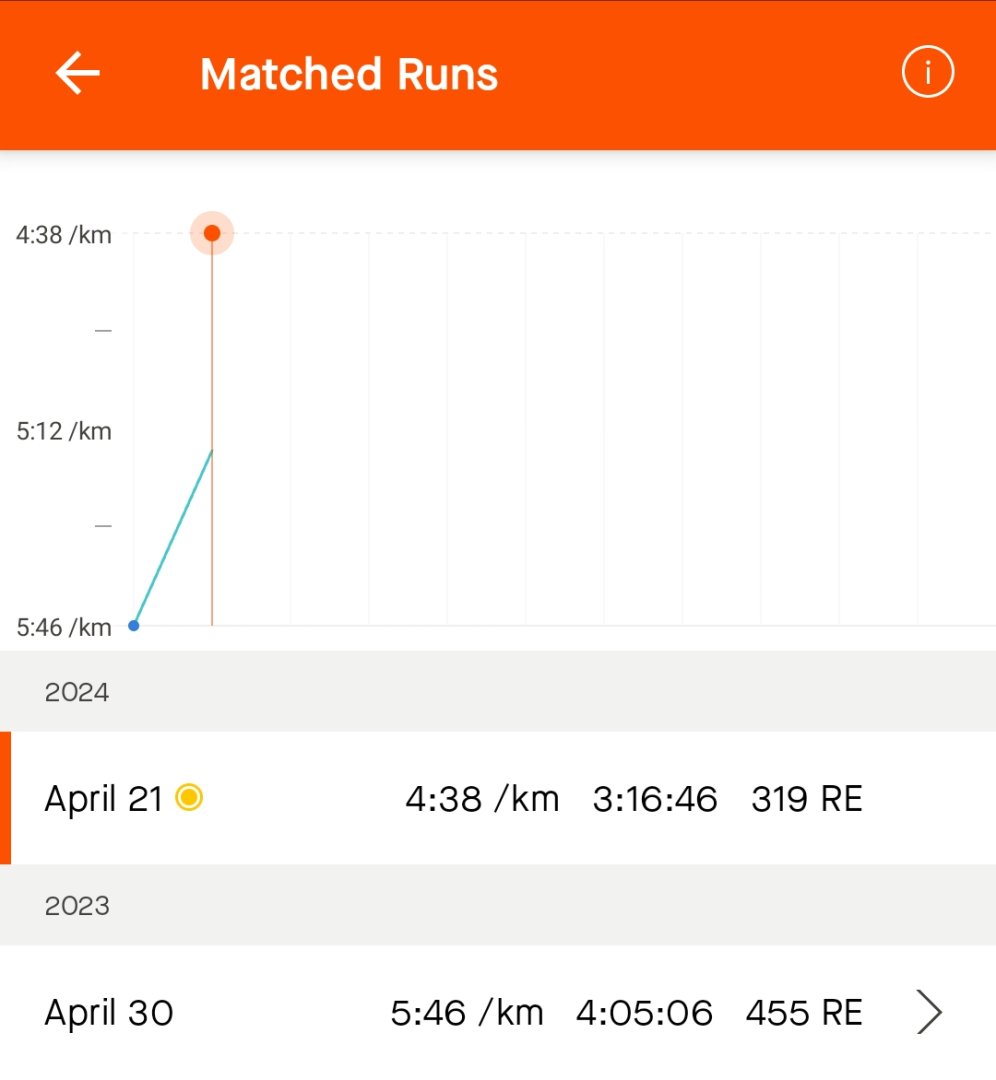Tap the 5:12 /km pace axis label
Screen dimensions: 996x1080
63,431
